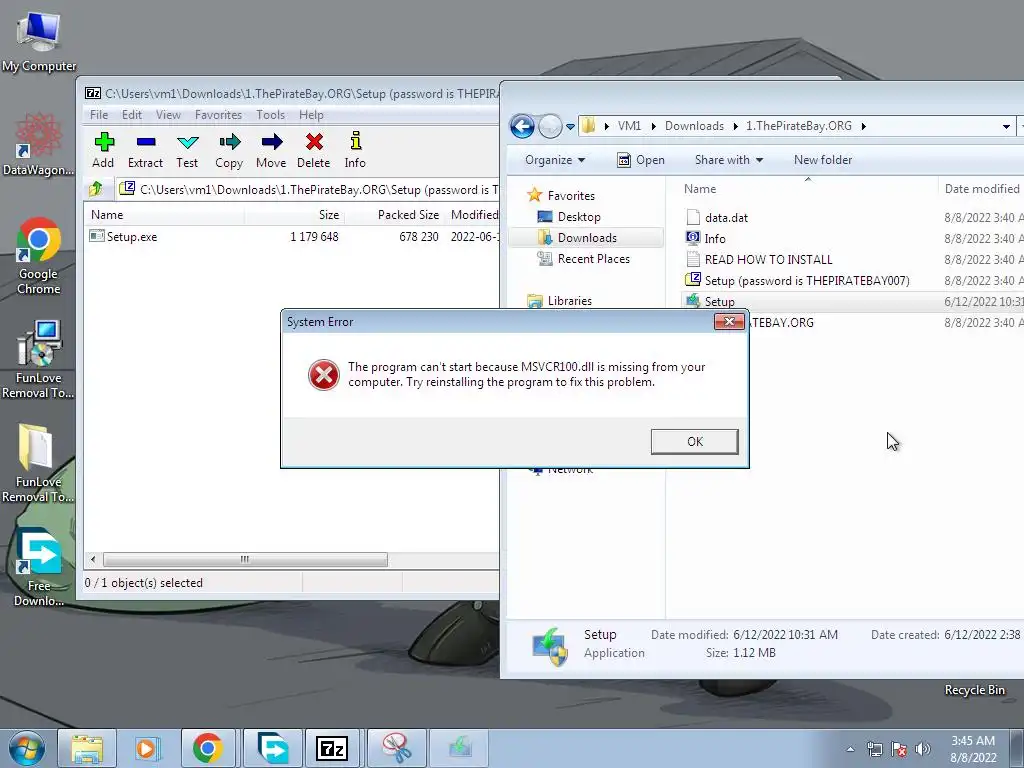This screenshot has width=1024, height=768.
Task: Open Free Download Manager desktop shortcut
Action: (39, 567)
